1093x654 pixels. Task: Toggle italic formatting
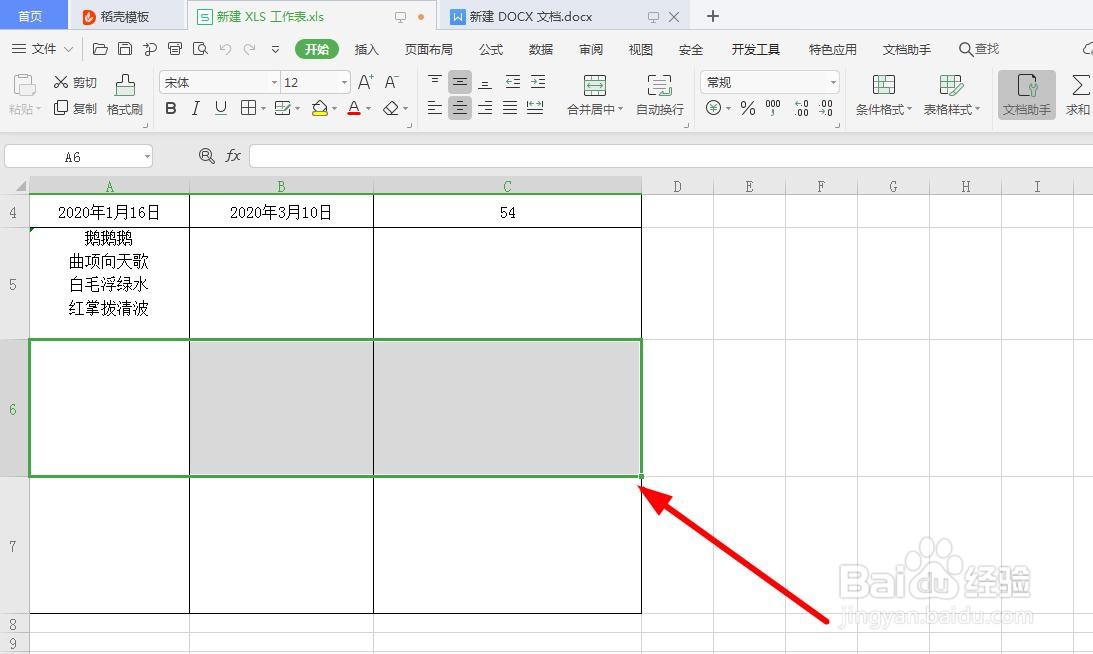(196, 108)
